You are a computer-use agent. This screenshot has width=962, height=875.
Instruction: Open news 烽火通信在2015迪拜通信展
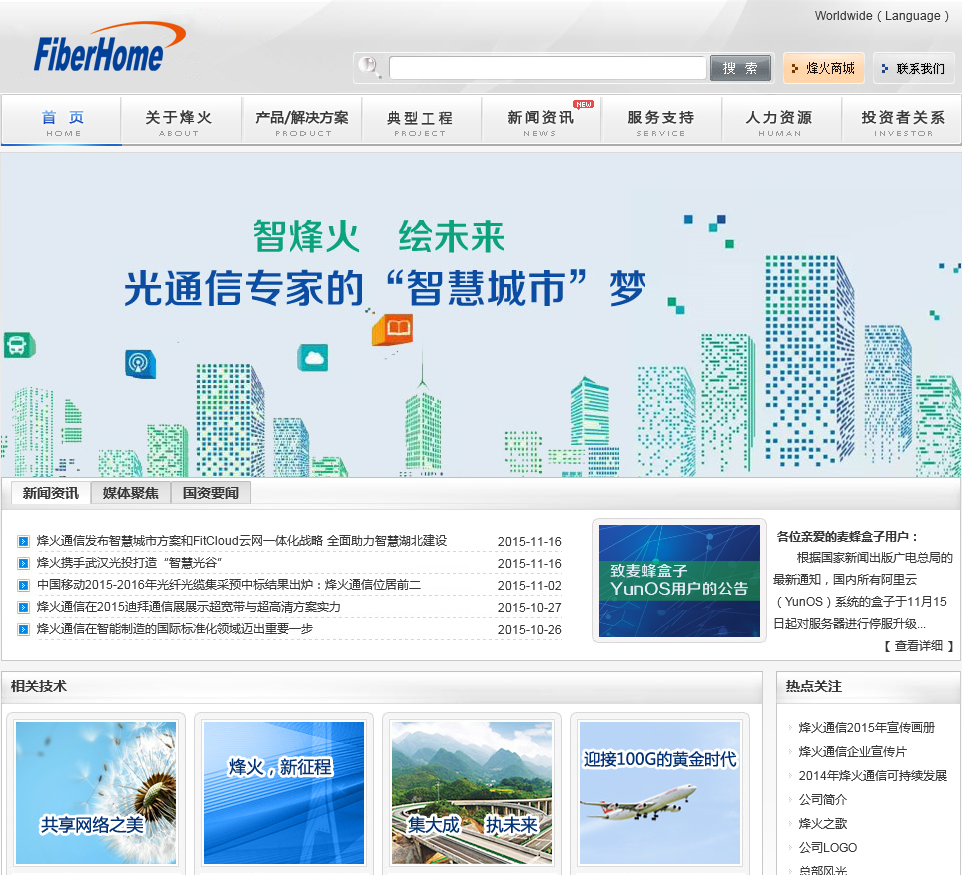pos(188,607)
